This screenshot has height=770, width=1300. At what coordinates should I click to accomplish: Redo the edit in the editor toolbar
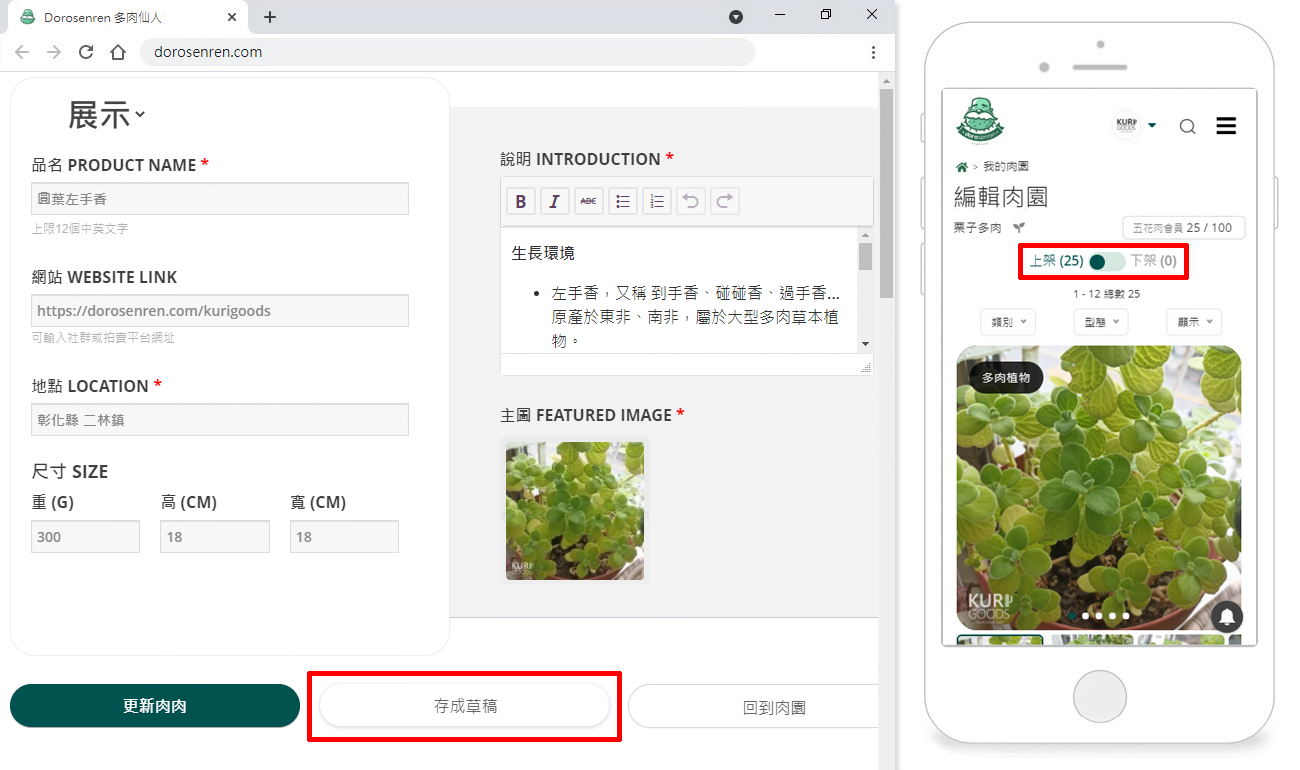click(x=725, y=201)
